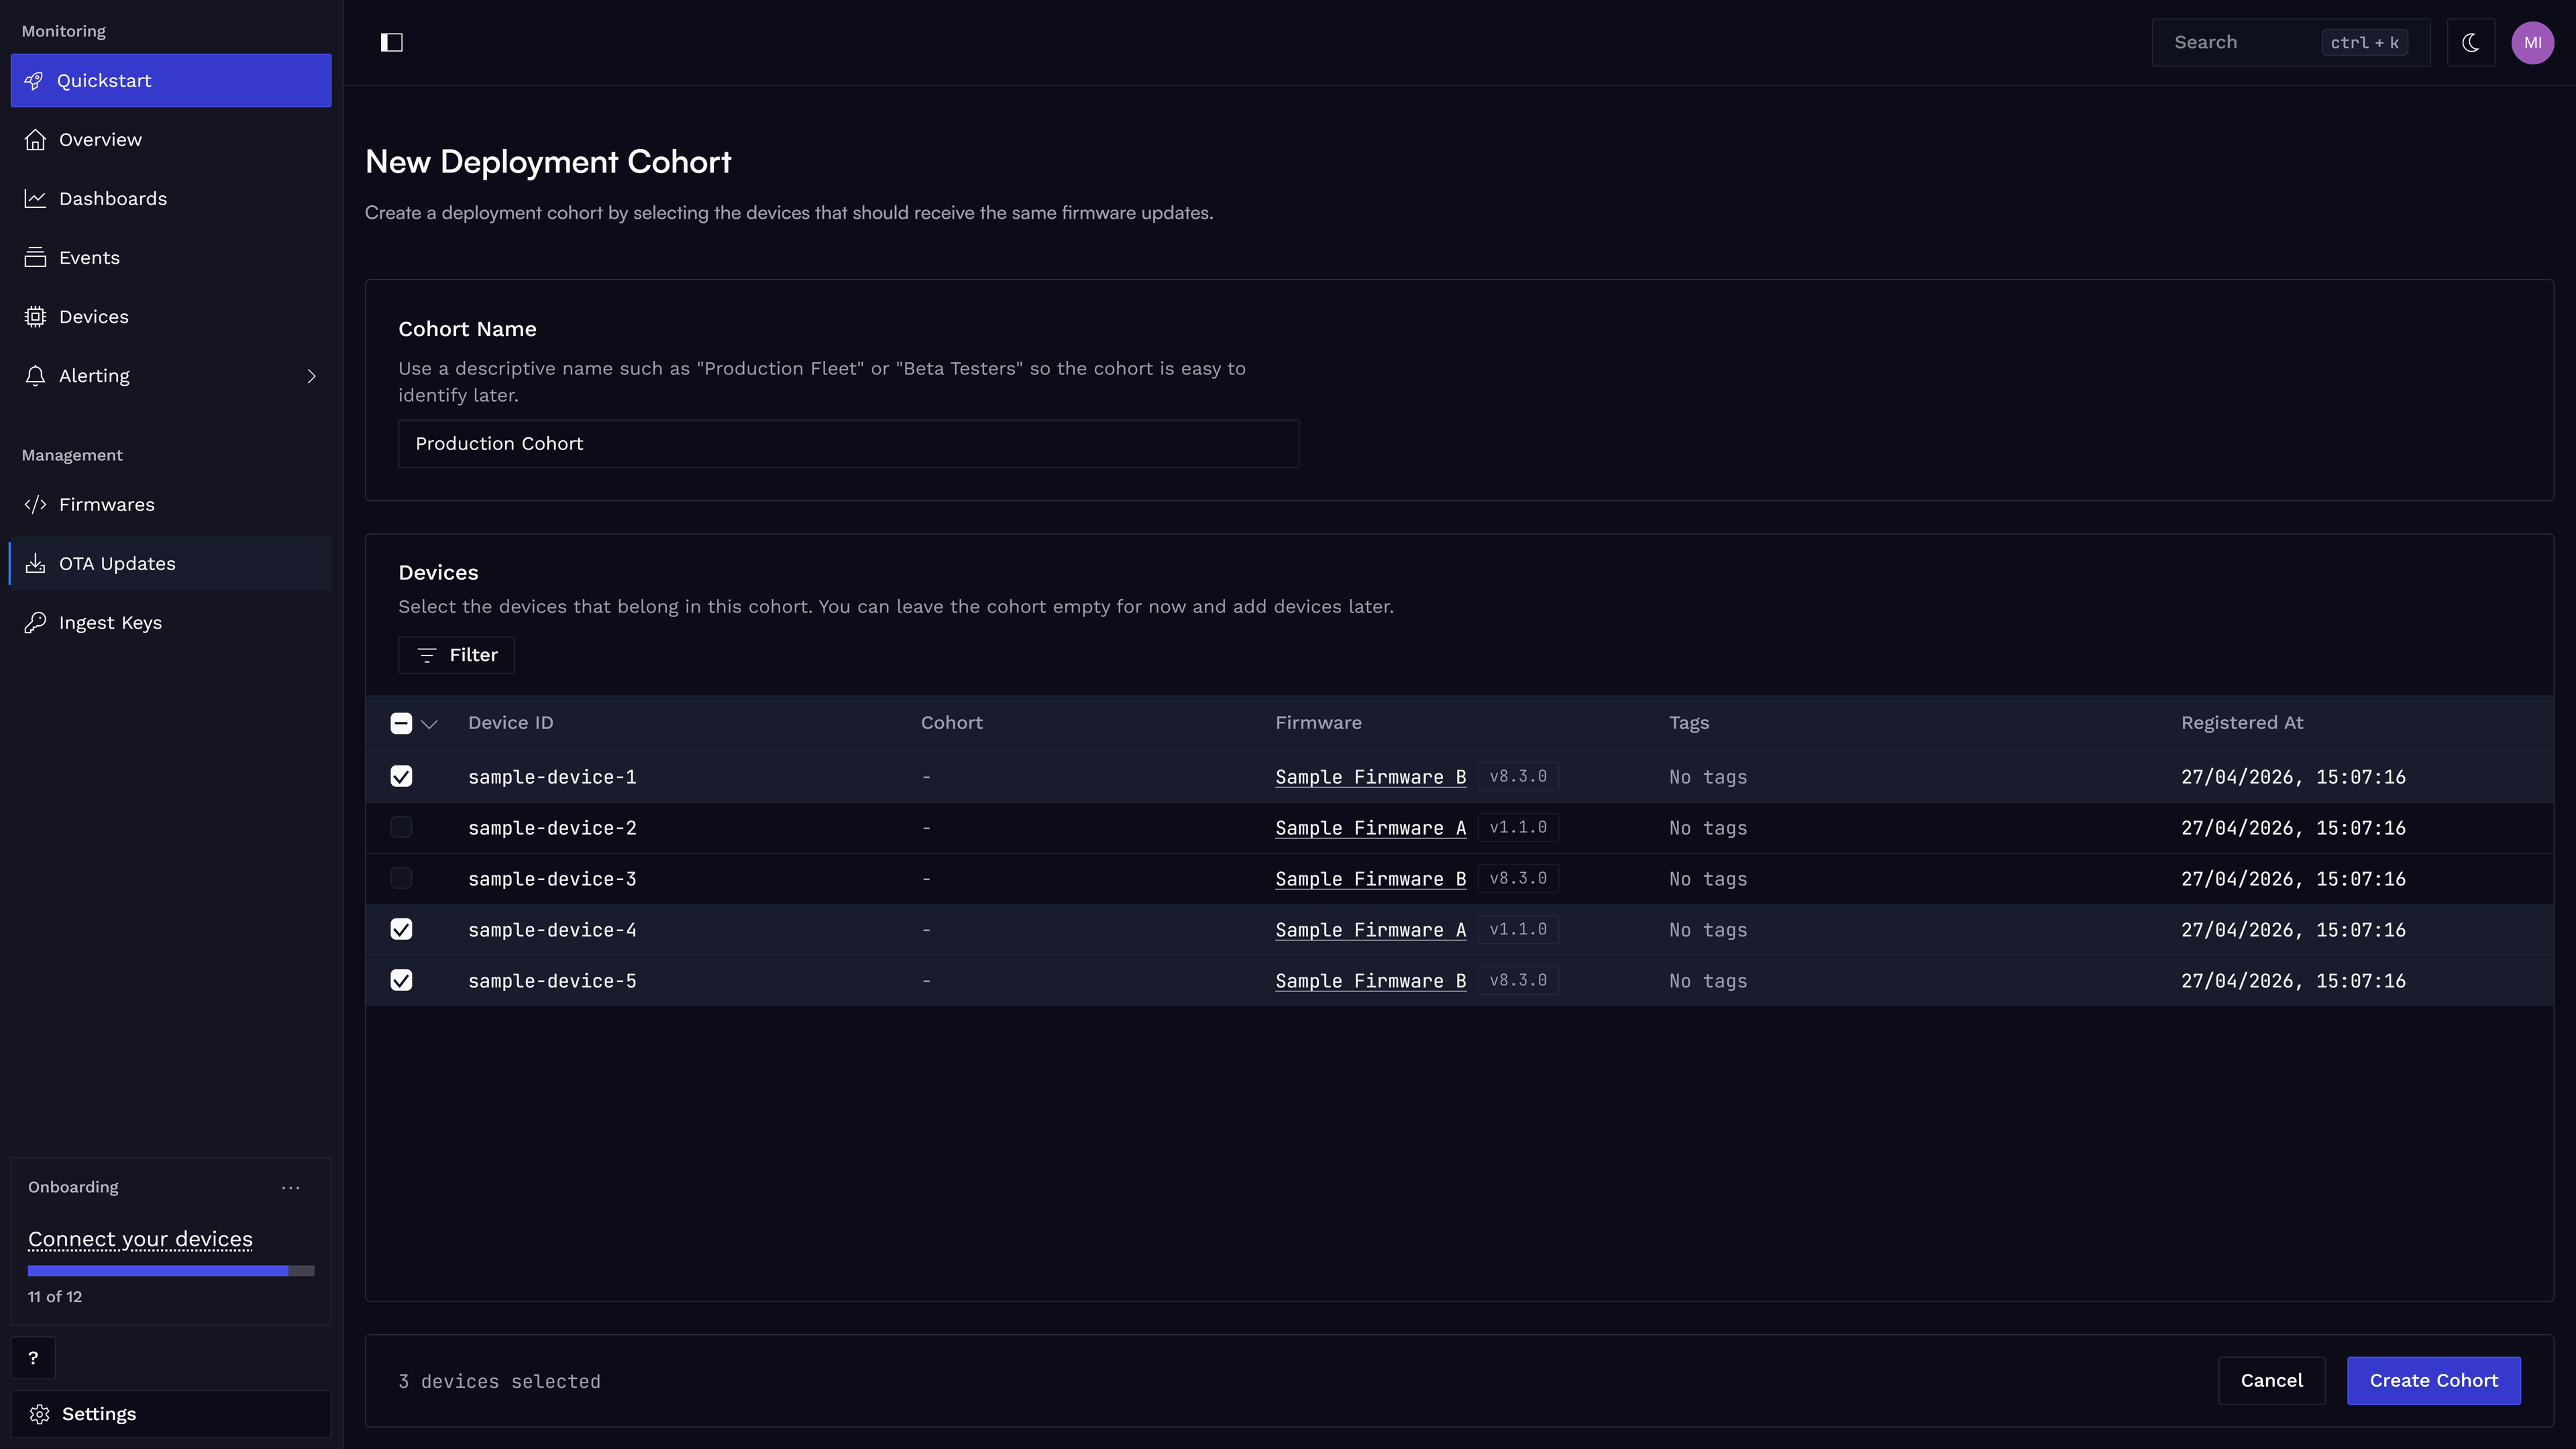This screenshot has width=2576, height=1449.
Task: Check sample-device-3 checkbox
Action: click(x=401, y=879)
